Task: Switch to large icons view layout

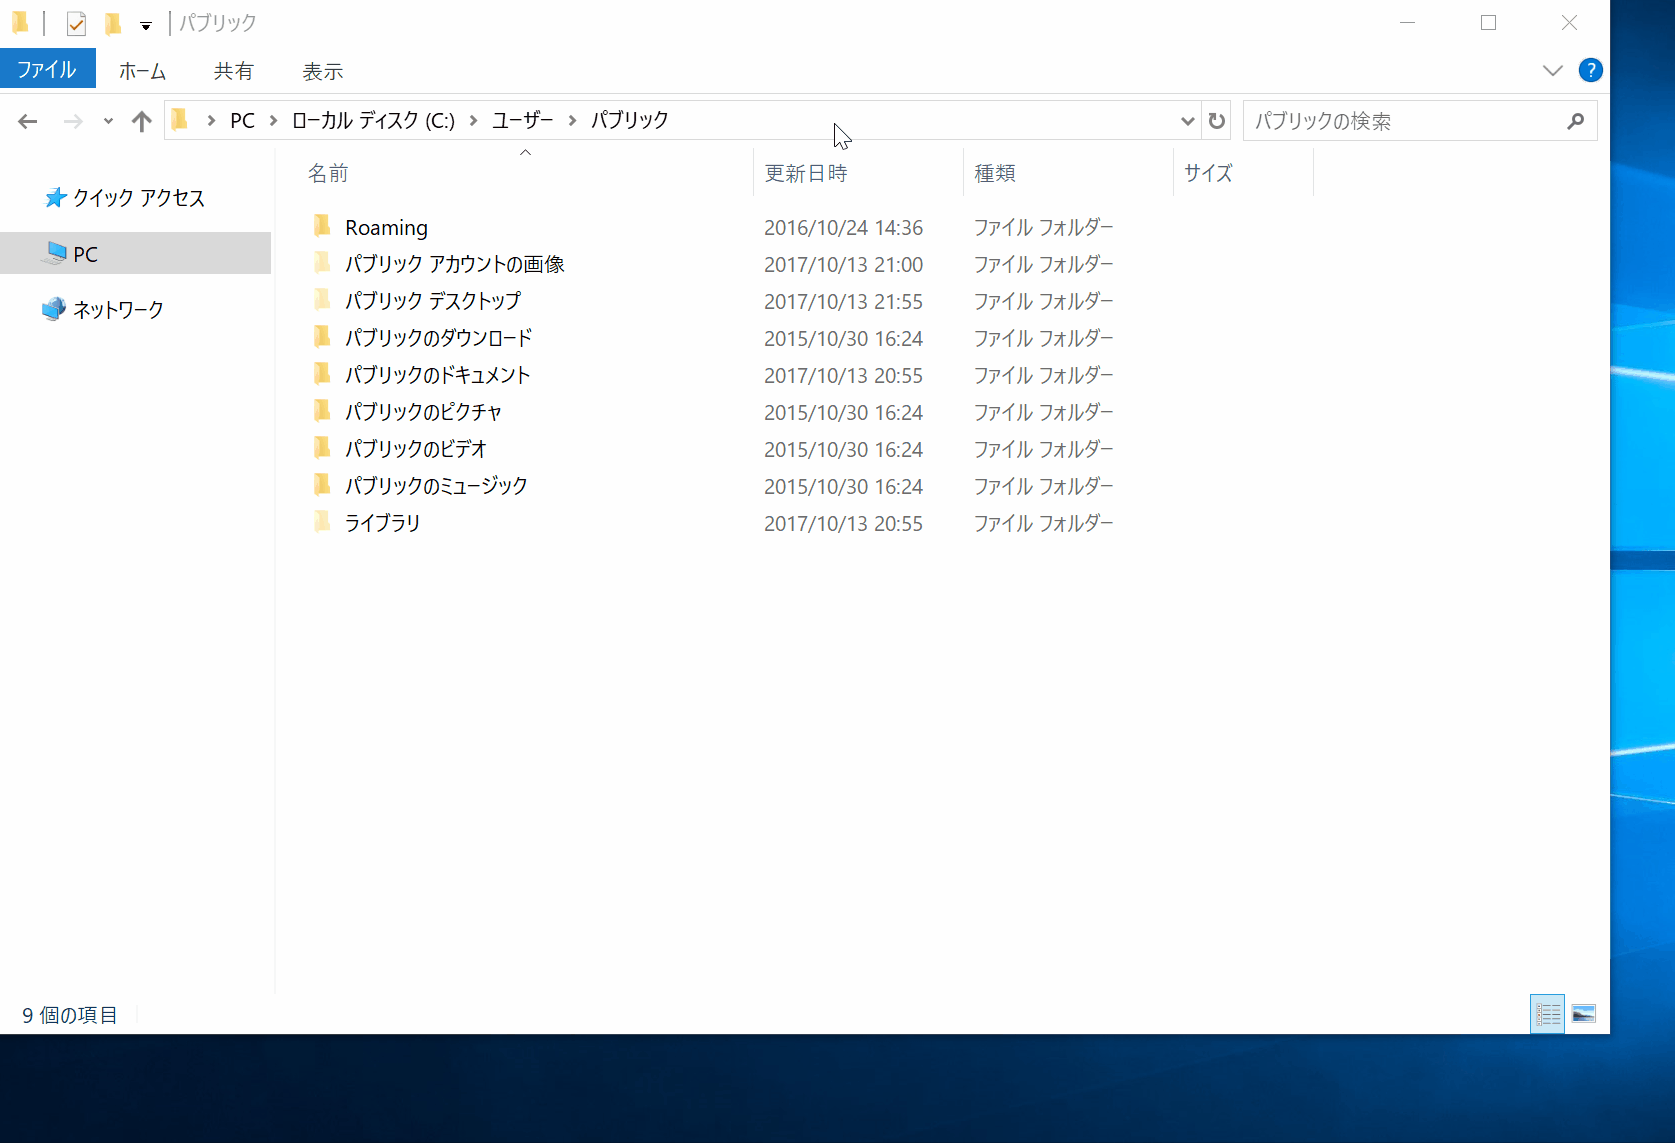Action: pyautogui.click(x=1584, y=1013)
